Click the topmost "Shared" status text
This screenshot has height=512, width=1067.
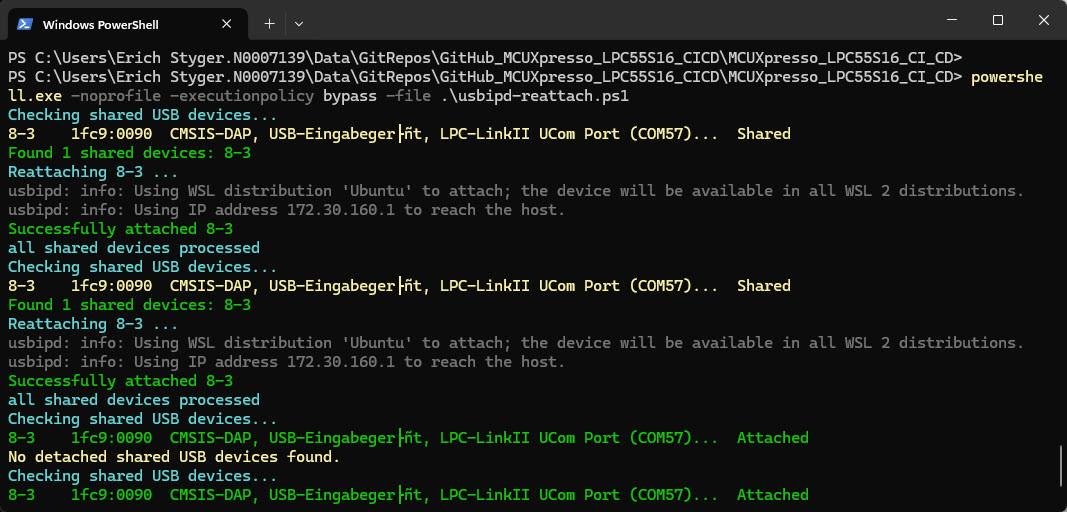tap(763, 134)
